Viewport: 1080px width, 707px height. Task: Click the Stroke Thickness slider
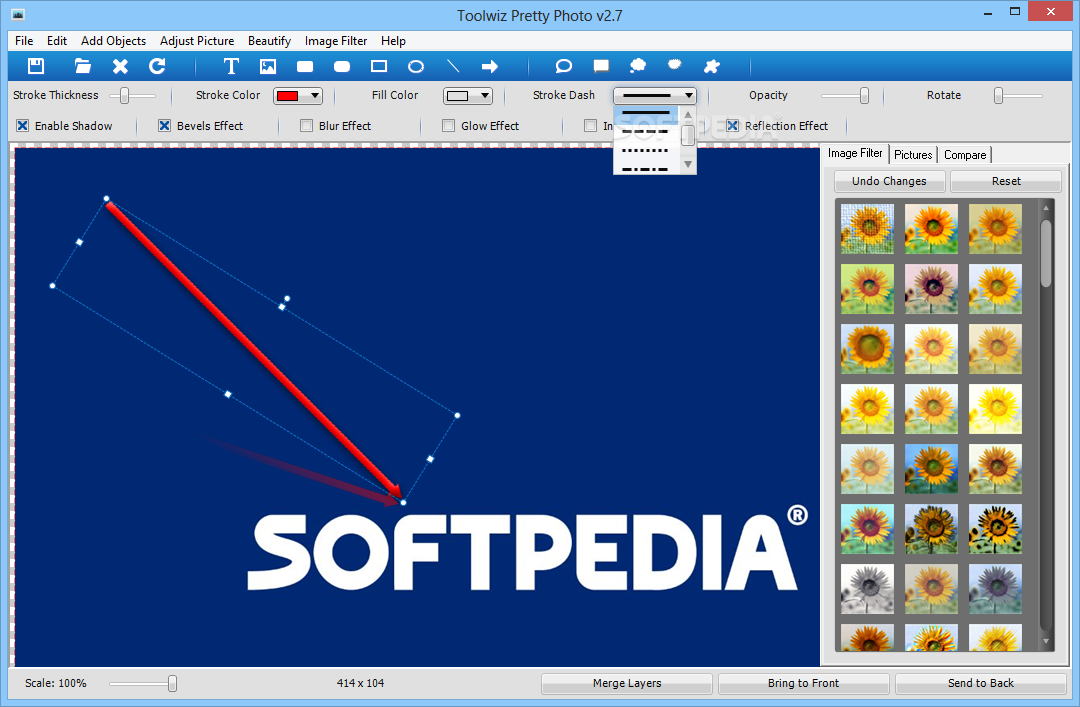(x=132, y=95)
